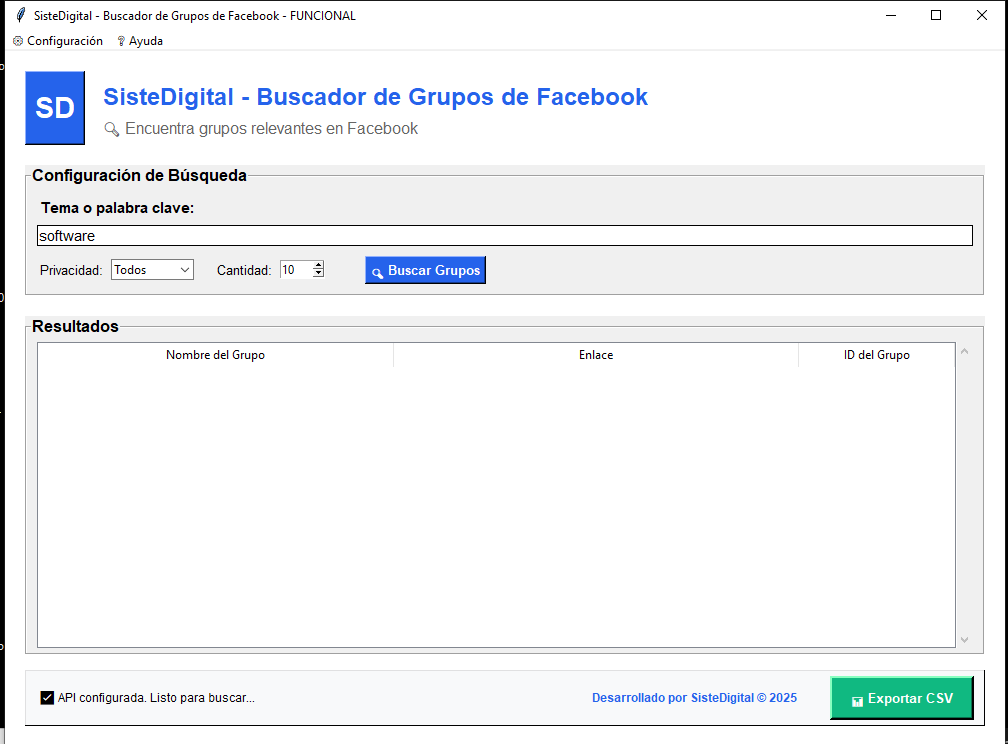The image size is (1008, 744).
Task: Minimize the SisteDigital window
Action: pos(891,15)
